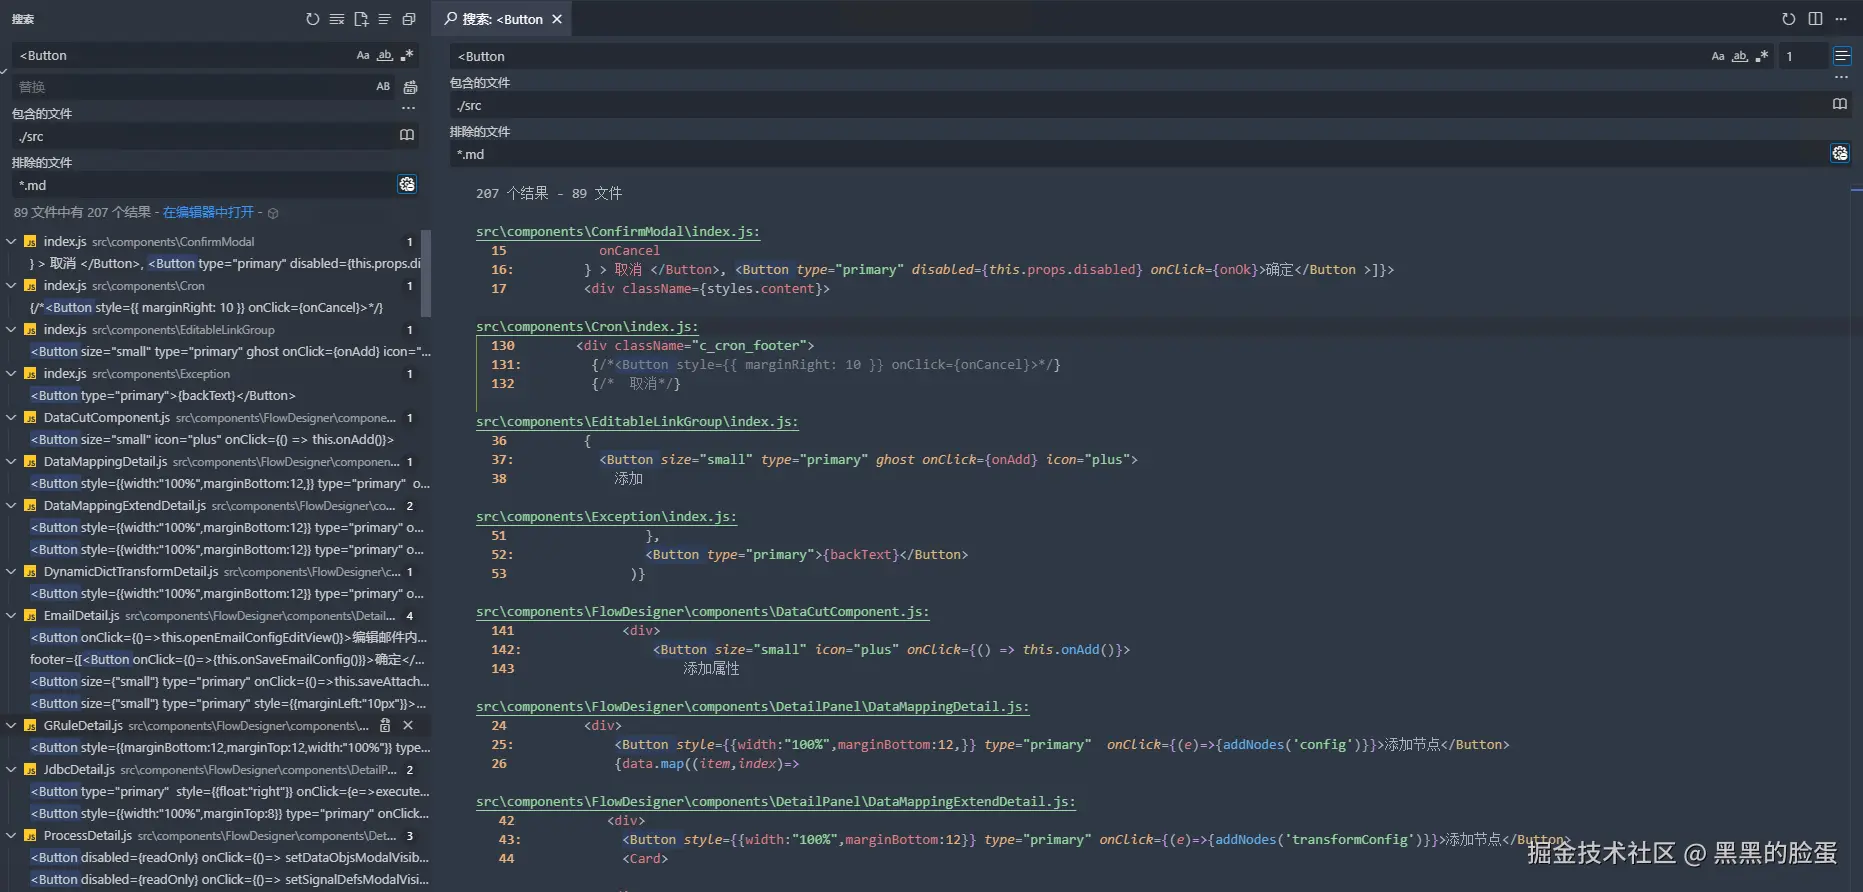Toggle search only in open editors in sidebar
Image resolution: width=1863 pixels, height=892 pixels.
pos(407,135)
